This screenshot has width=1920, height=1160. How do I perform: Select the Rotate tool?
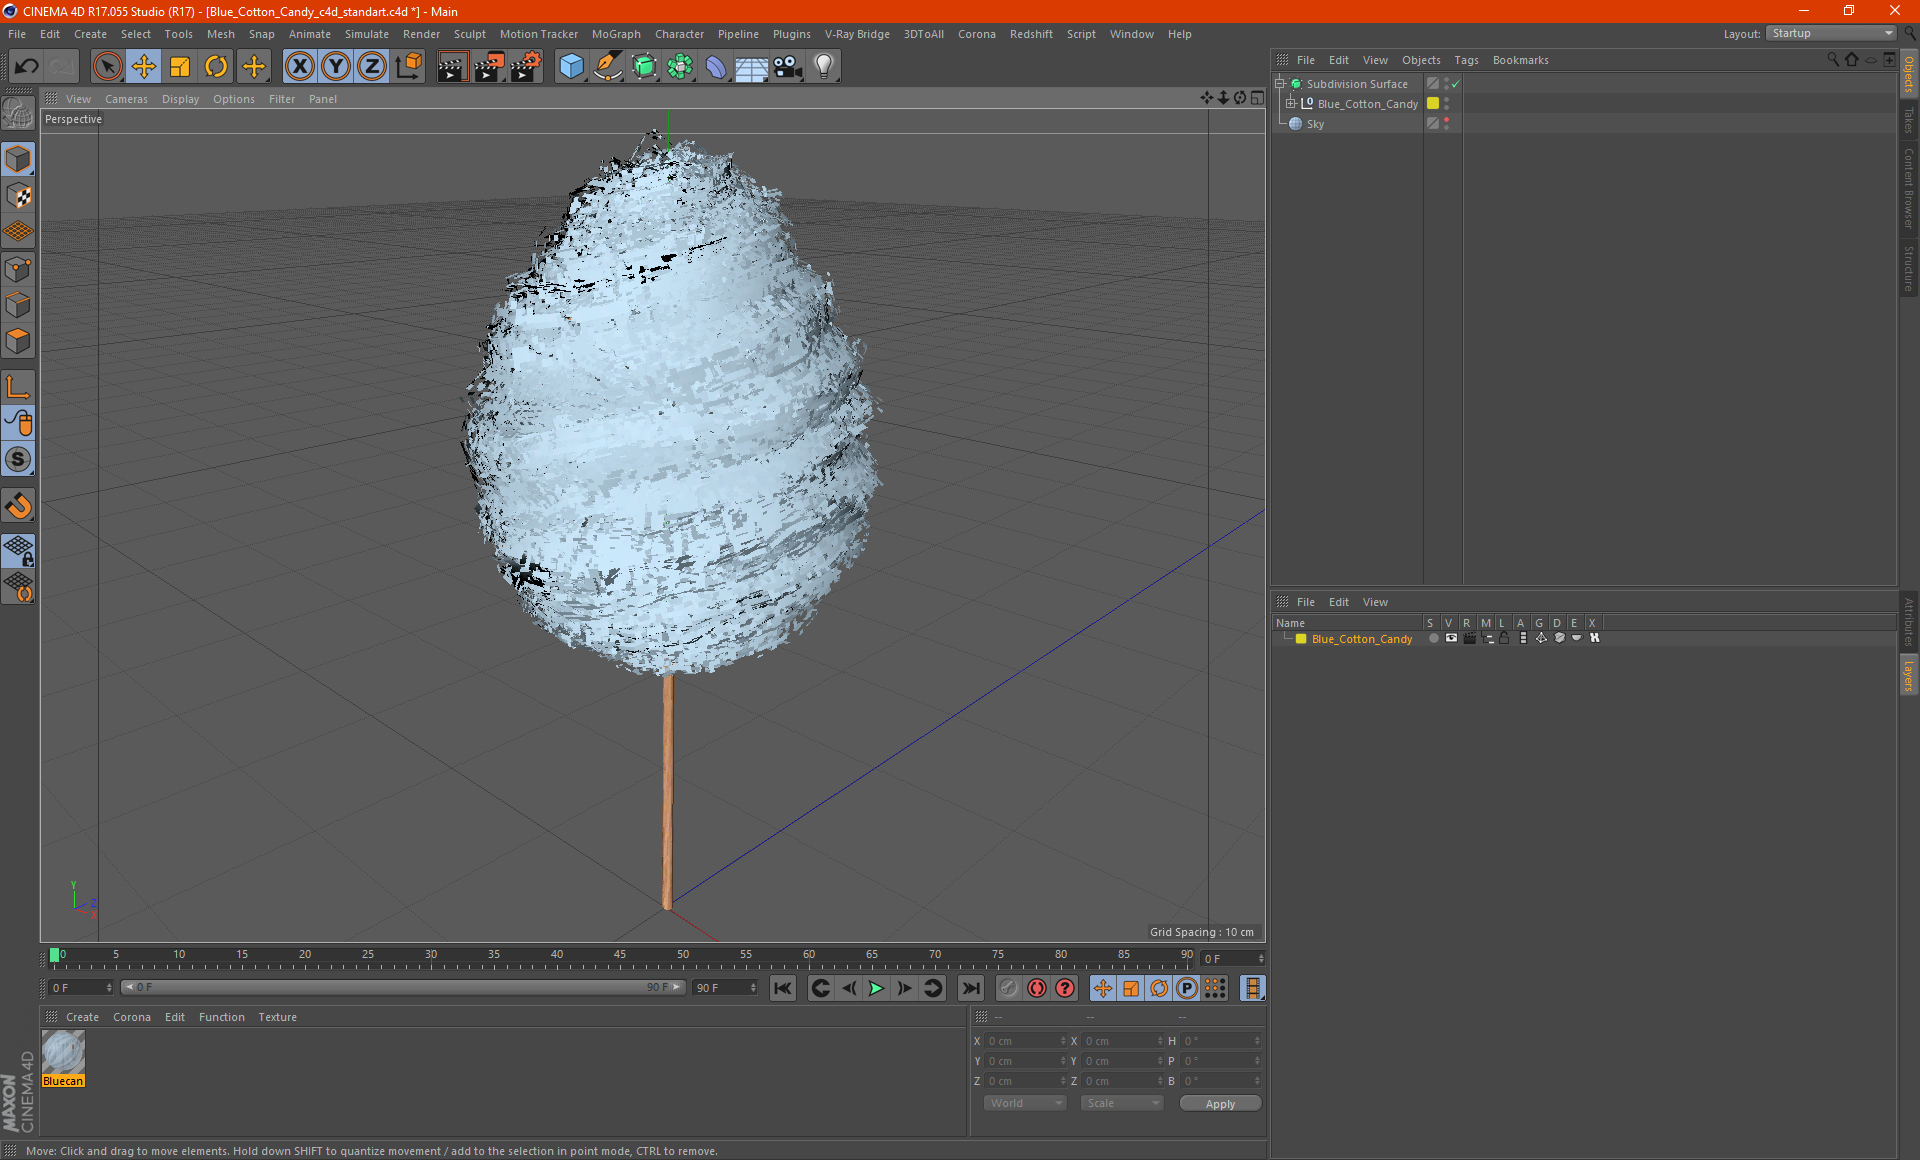point(216,67)
